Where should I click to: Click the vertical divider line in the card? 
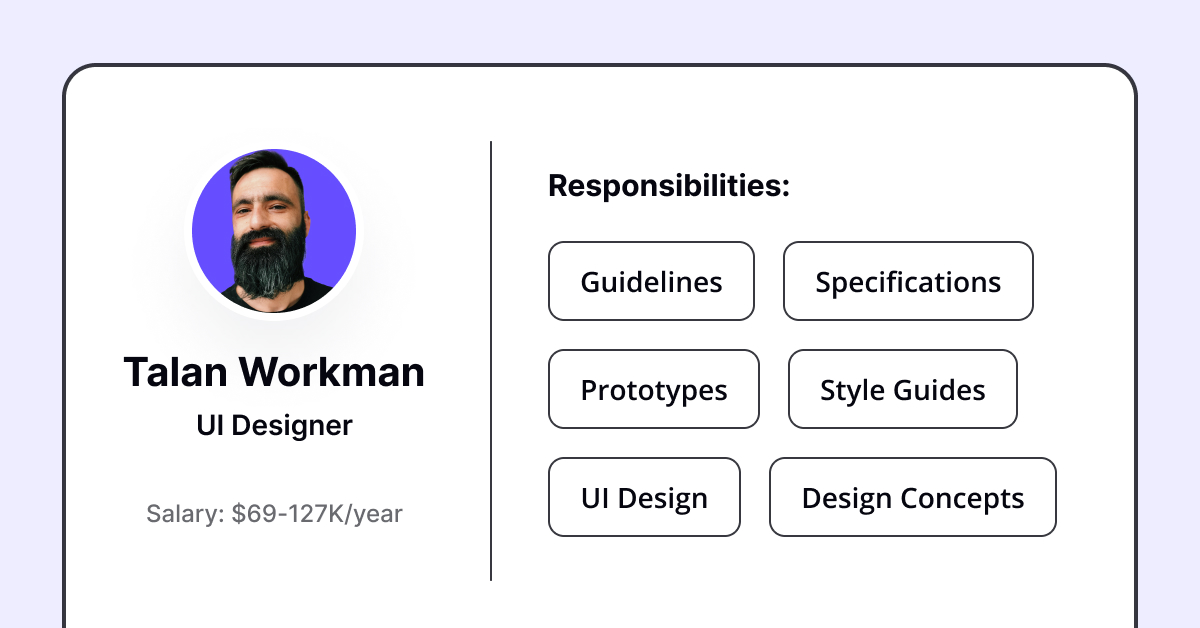(491, 360)
